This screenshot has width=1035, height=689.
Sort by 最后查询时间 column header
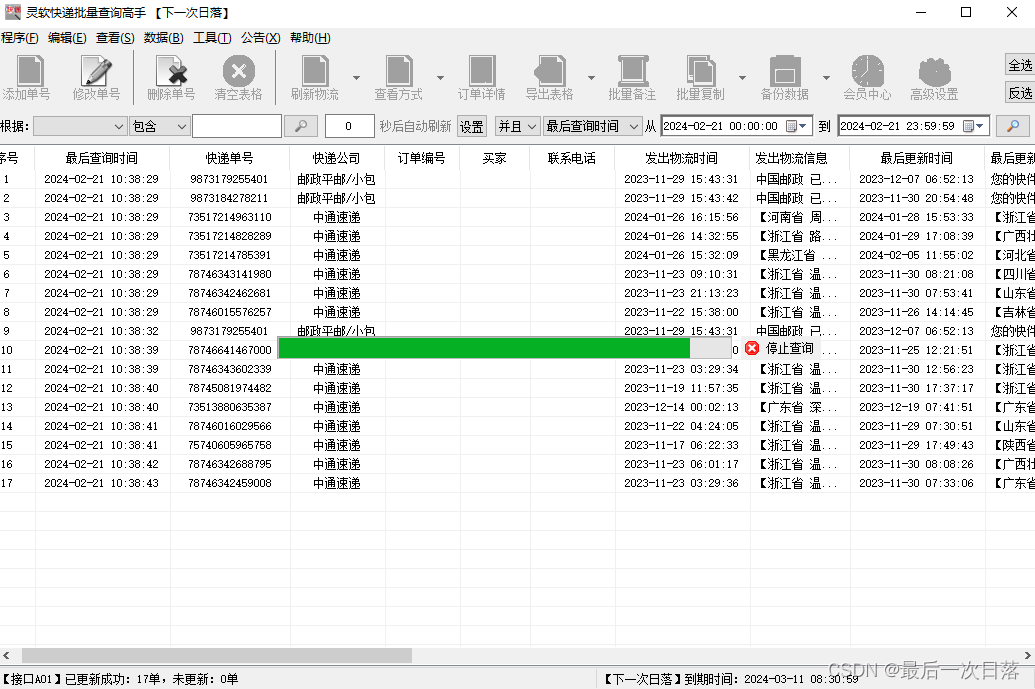(102, 158)
